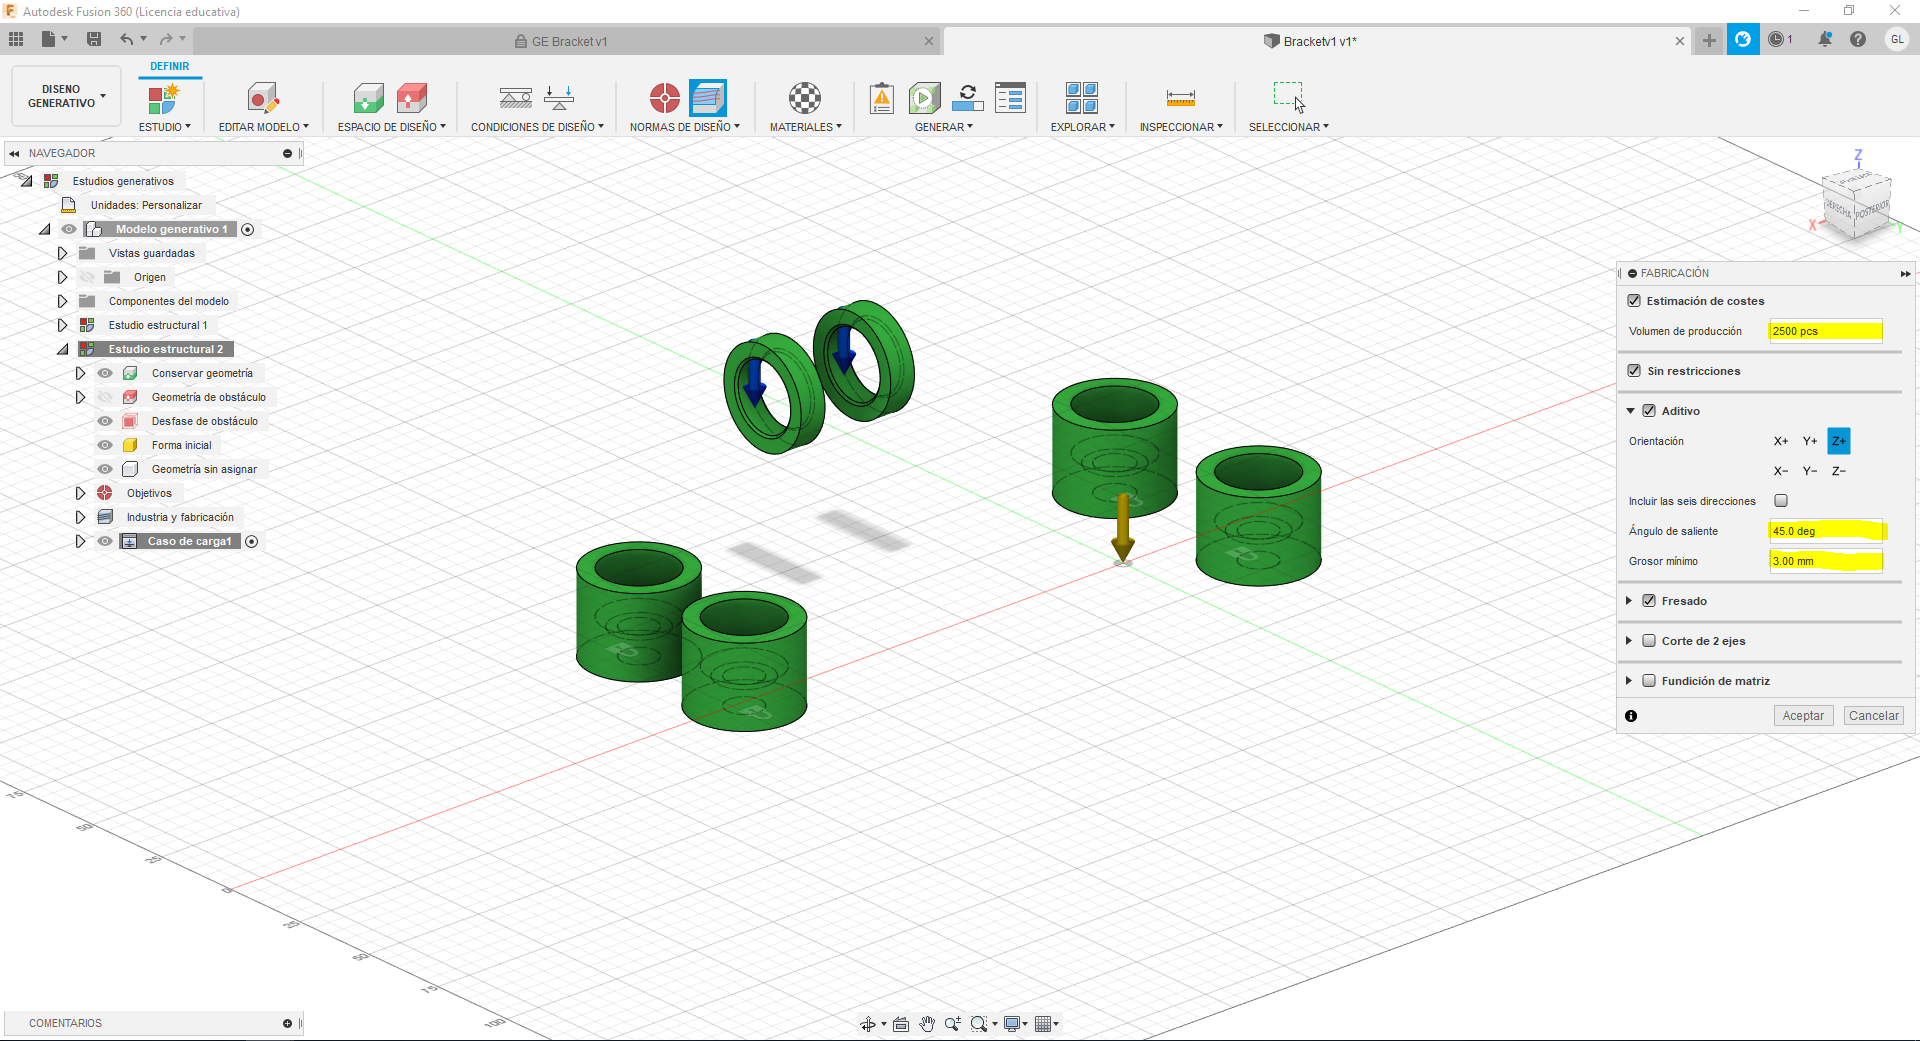Viewport: 1920px width, 1041px height.
Task: Click the Cancelar button
Action: 1874,716
